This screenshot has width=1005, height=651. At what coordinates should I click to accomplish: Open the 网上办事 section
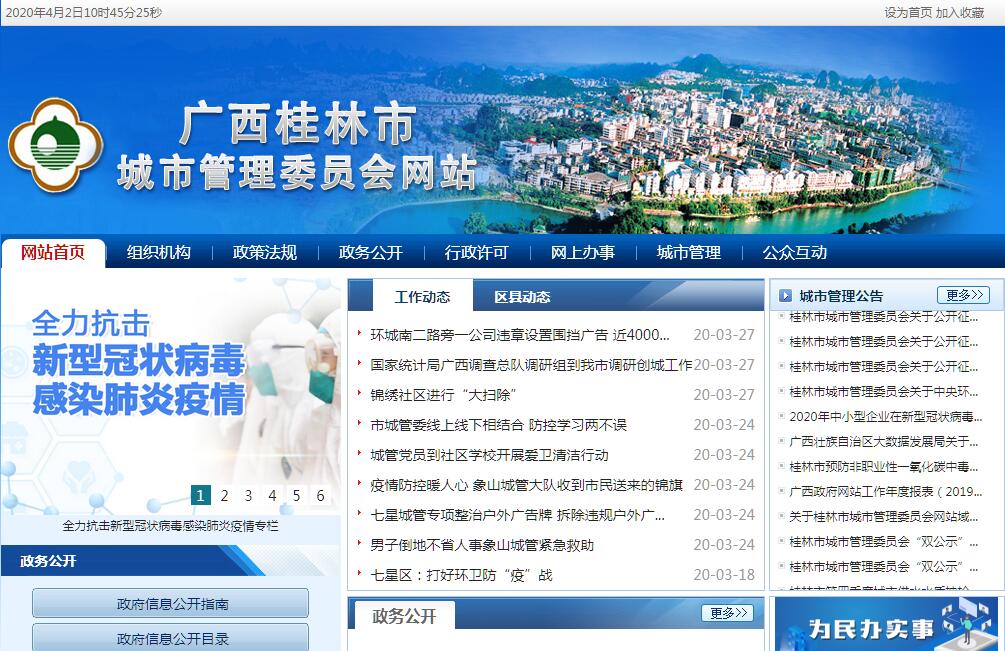(x=583, y=253)
